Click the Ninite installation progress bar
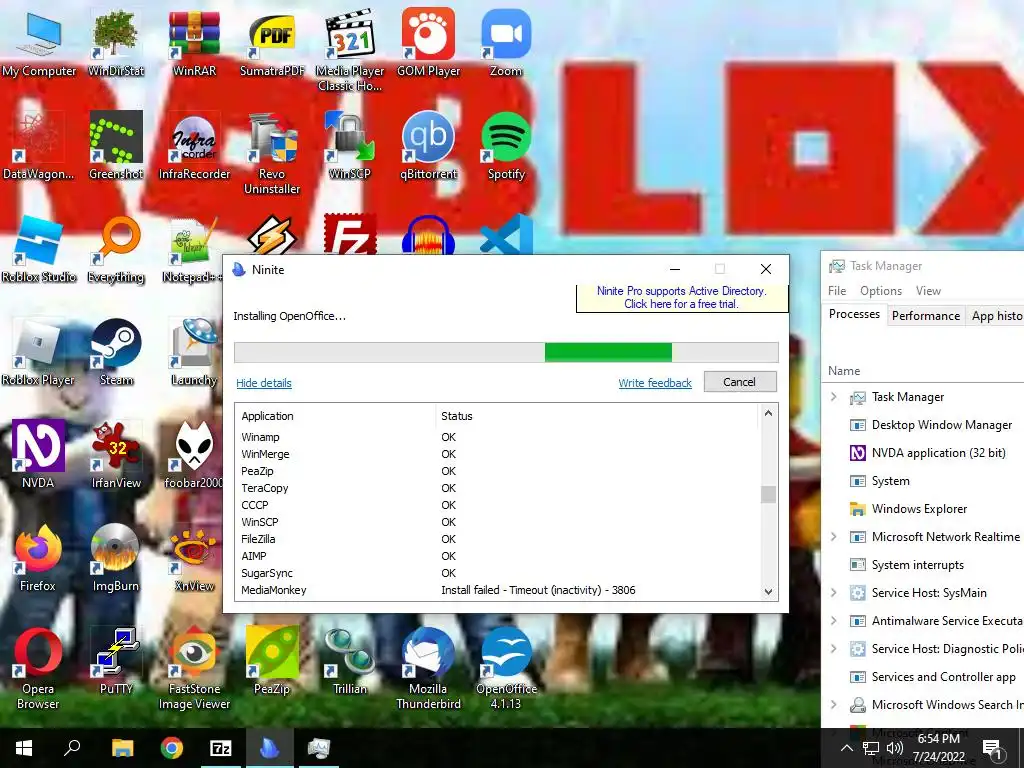Viewport: 1024px width, 768px height. [506, 352]
